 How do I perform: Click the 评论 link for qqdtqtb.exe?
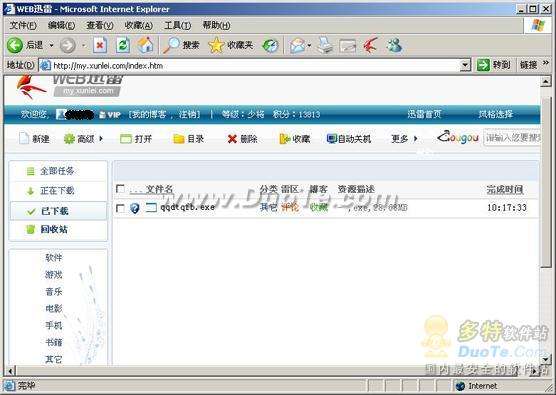(x=290, y=208)
